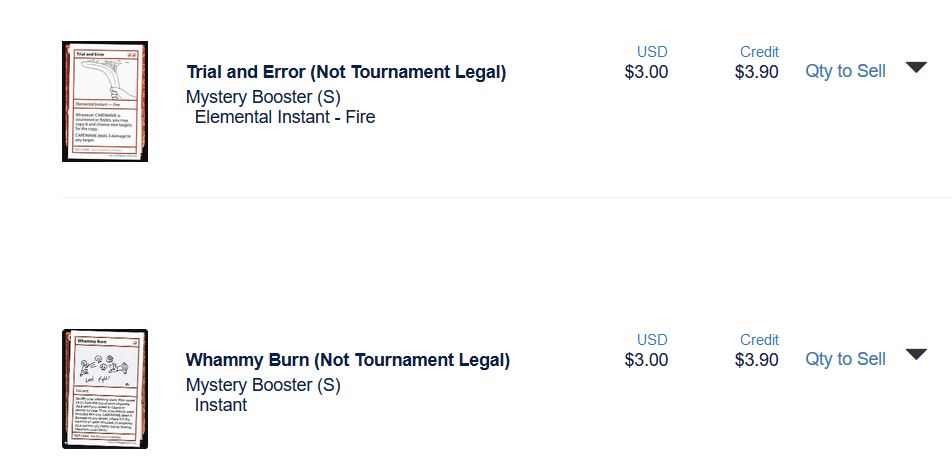Click the USD label for Trial and Error

[652, 52]
